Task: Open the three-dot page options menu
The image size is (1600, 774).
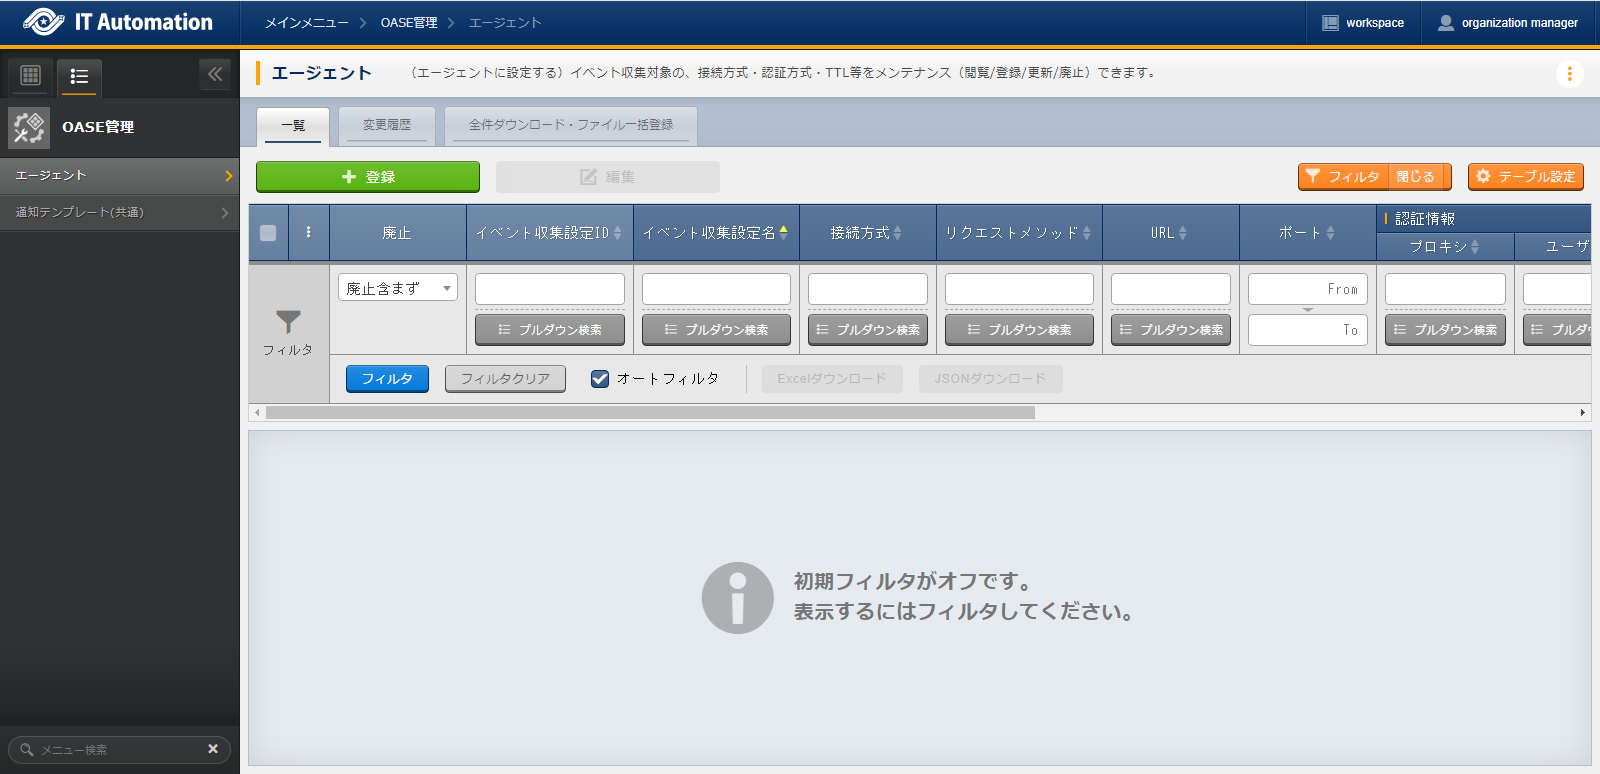Action: tap(1569, 74)
